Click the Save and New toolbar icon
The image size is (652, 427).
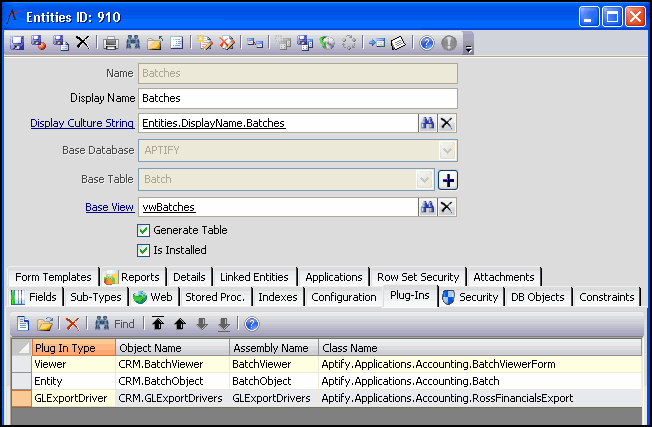(61, 43)
